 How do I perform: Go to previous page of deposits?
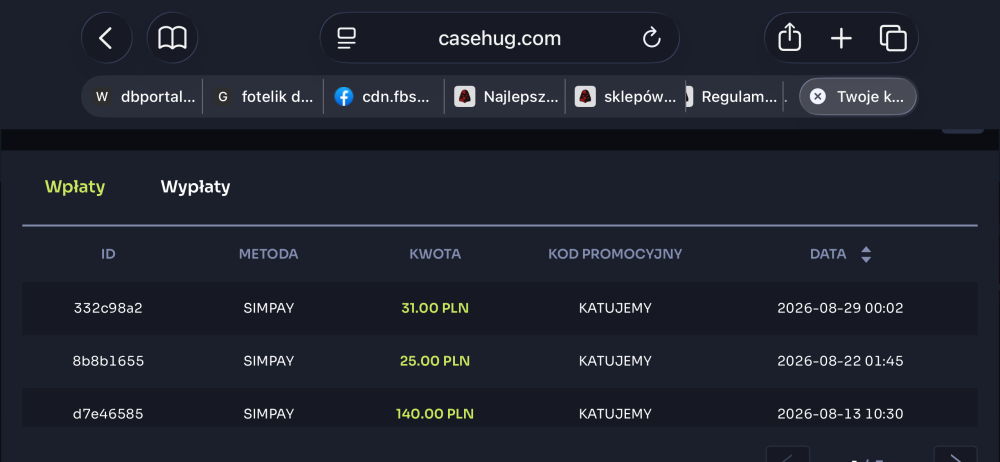click(x=788, y=454)
